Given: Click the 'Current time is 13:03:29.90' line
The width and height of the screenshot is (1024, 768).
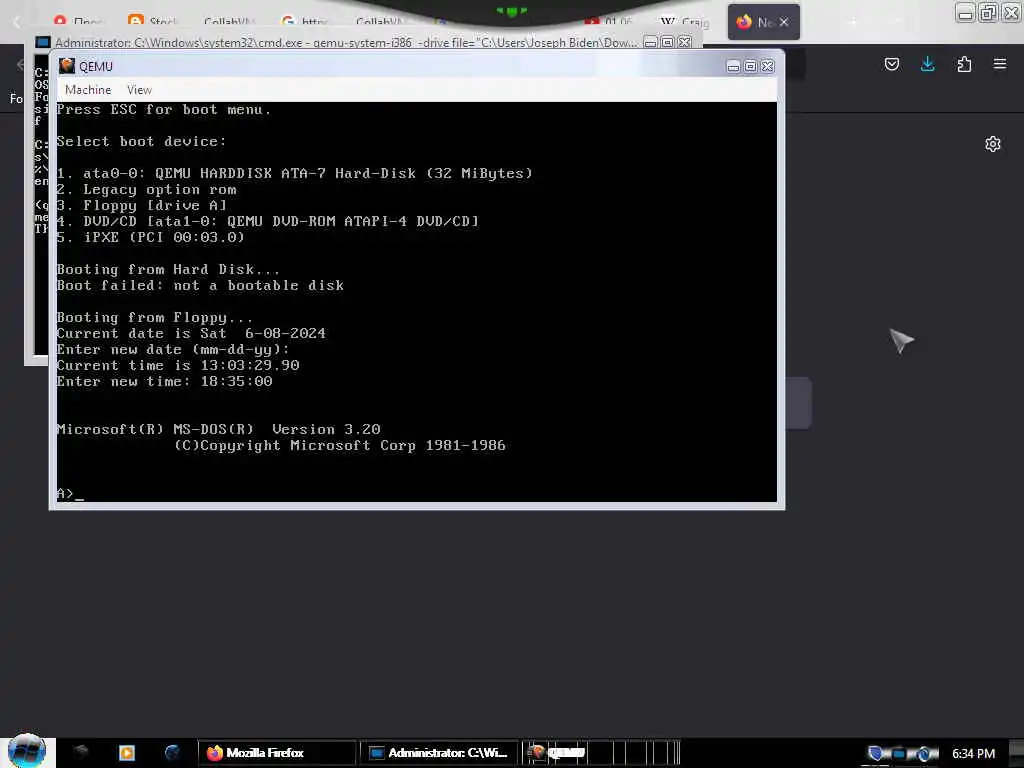Looking at the screenshot, I should click(178, 365).
